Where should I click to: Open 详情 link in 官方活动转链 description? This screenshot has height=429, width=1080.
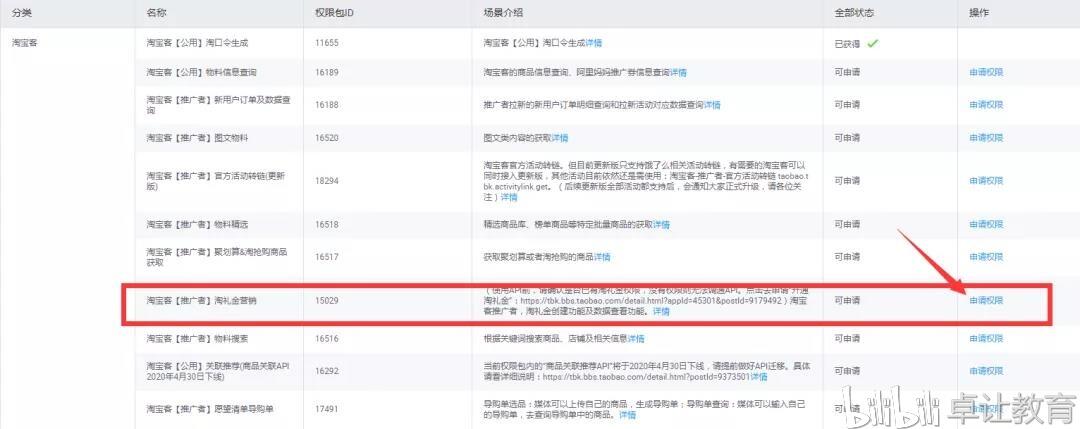pos(509,197)
